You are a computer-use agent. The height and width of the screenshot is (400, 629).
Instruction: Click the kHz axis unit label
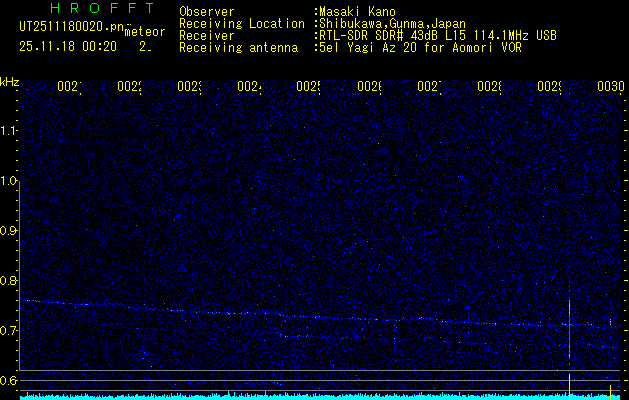pos(10,81)
